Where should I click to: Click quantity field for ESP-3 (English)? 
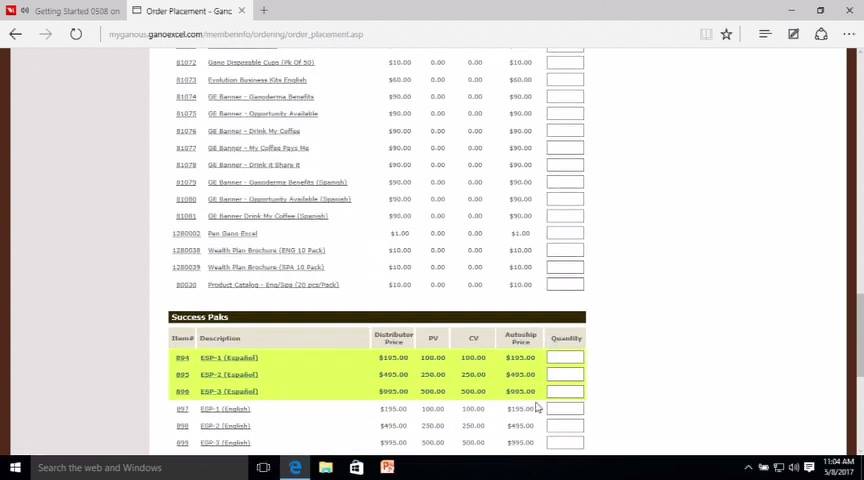coord(565,443)
